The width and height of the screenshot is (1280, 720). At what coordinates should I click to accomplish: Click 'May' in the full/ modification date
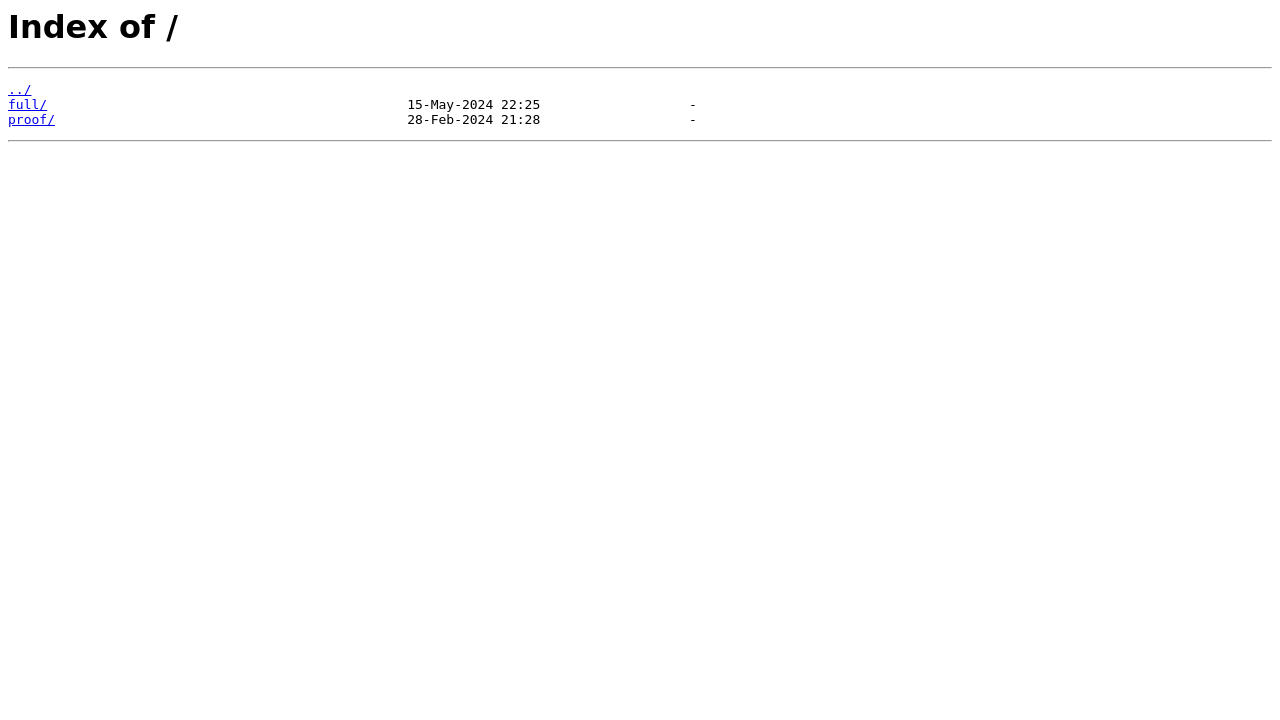click(x=442, y=105)
